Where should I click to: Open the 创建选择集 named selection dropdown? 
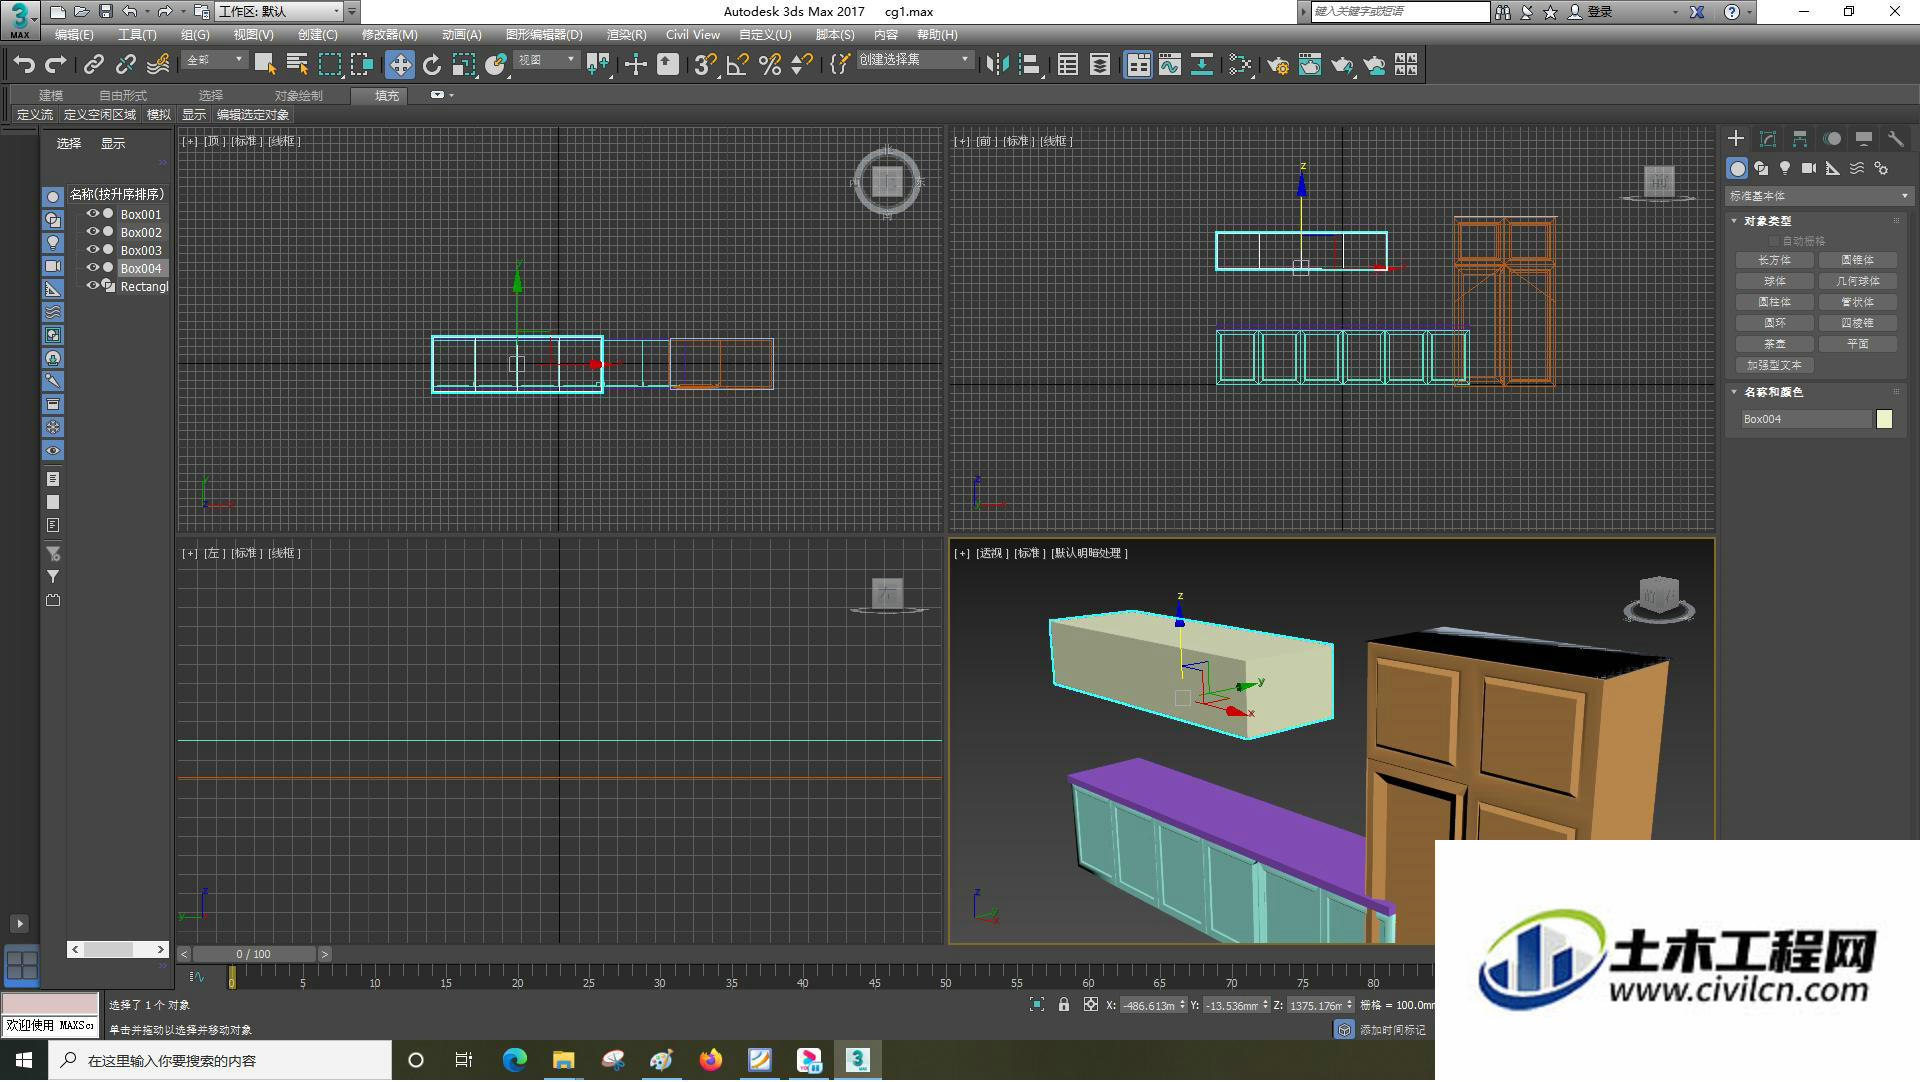(x=915, y=61)
